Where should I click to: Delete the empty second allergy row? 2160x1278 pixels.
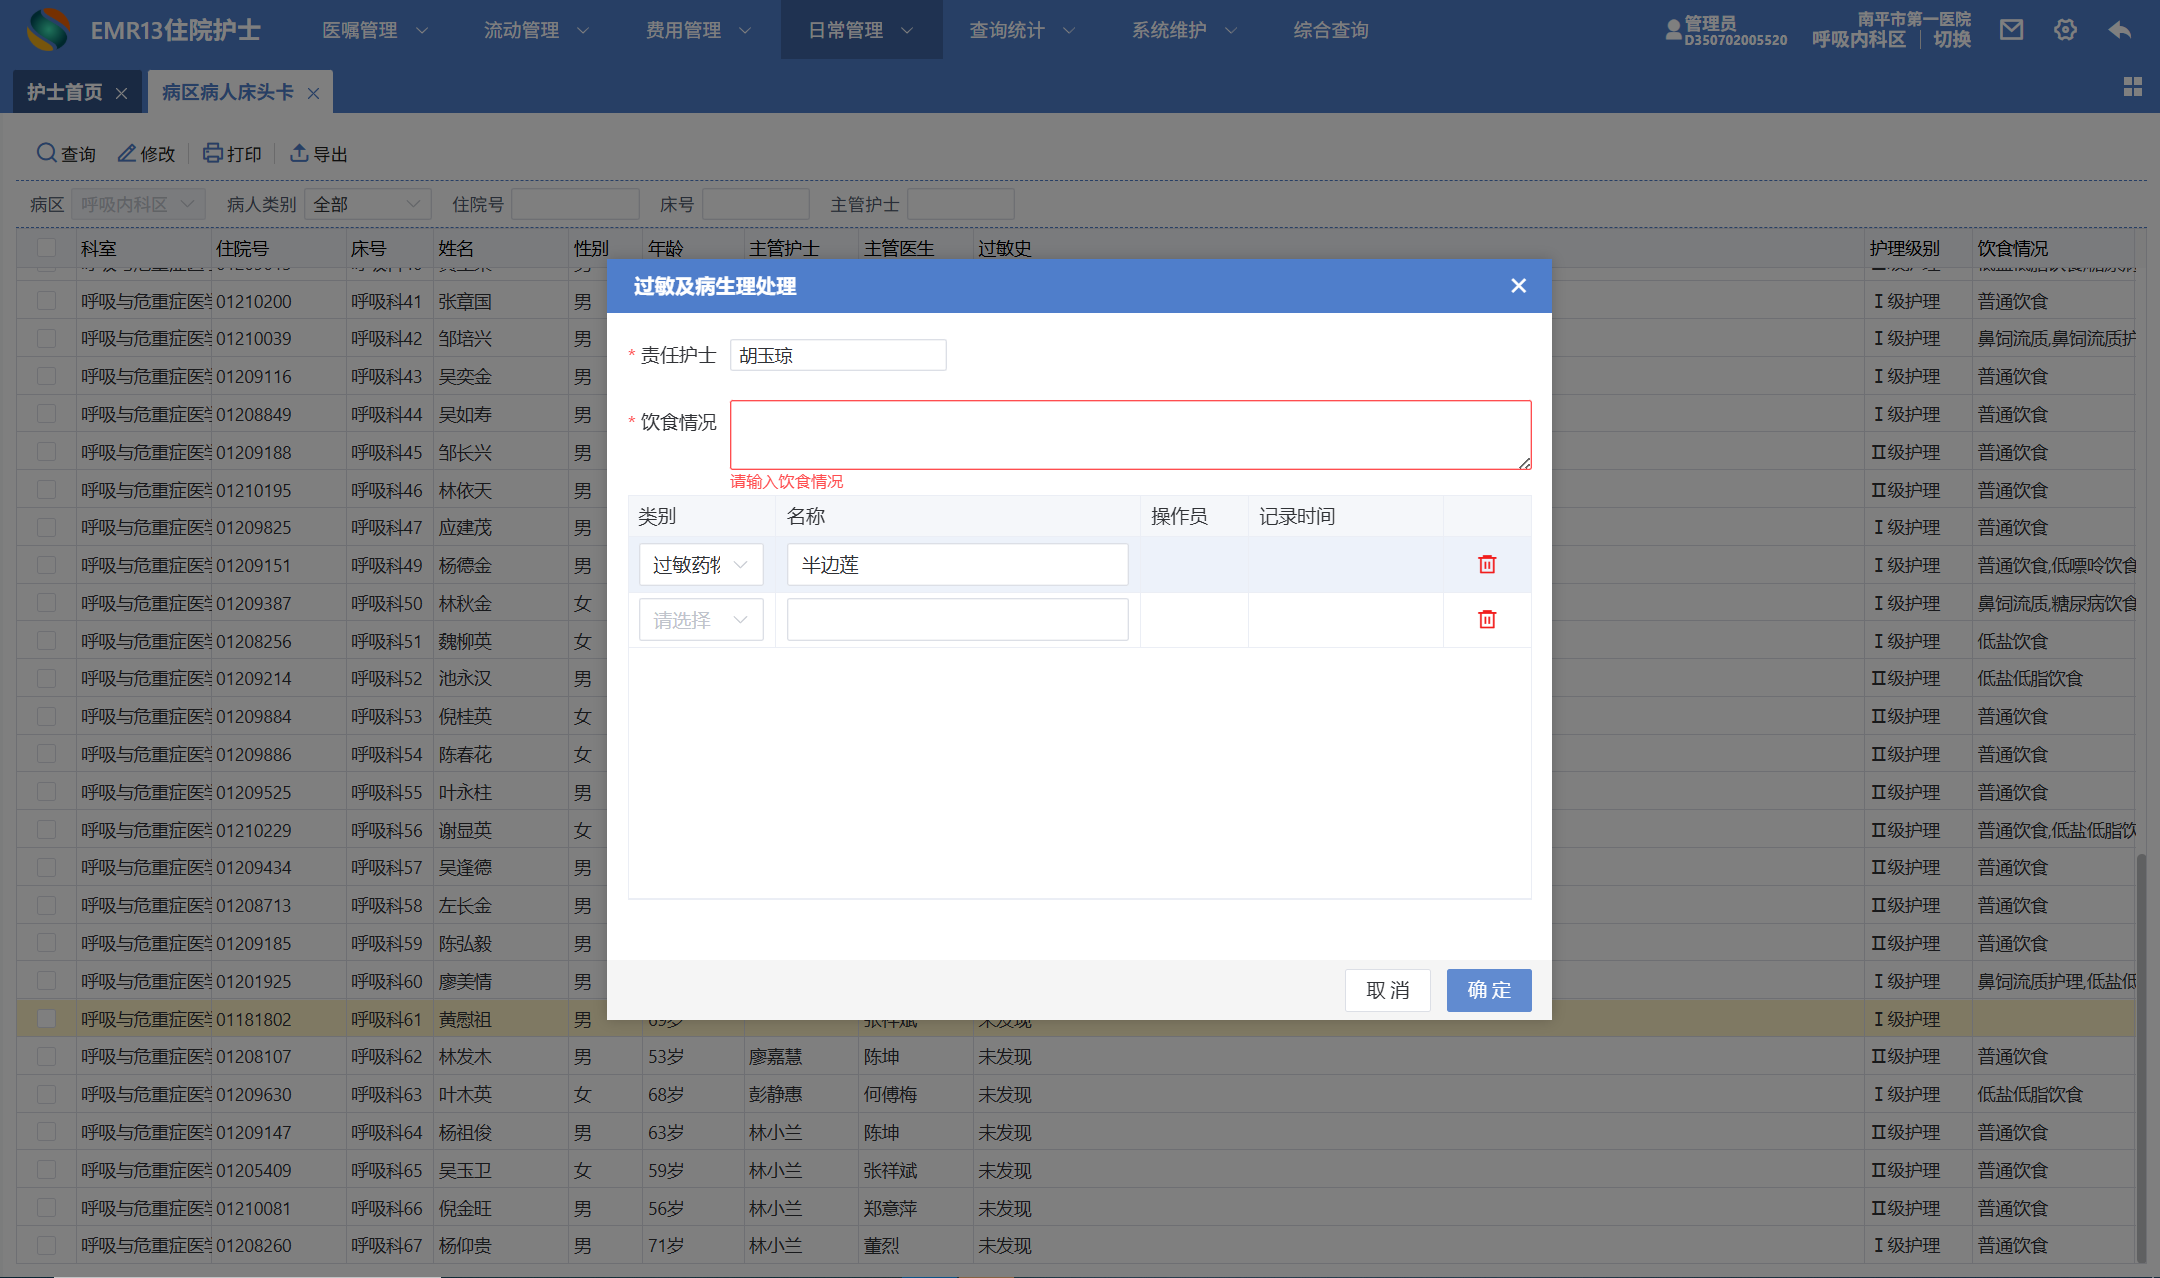pos(1487,620)
